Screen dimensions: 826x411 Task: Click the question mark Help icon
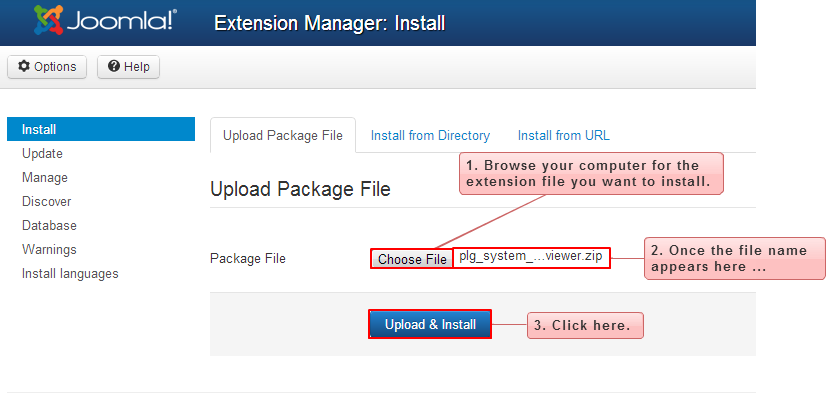(x=113, y=66)
